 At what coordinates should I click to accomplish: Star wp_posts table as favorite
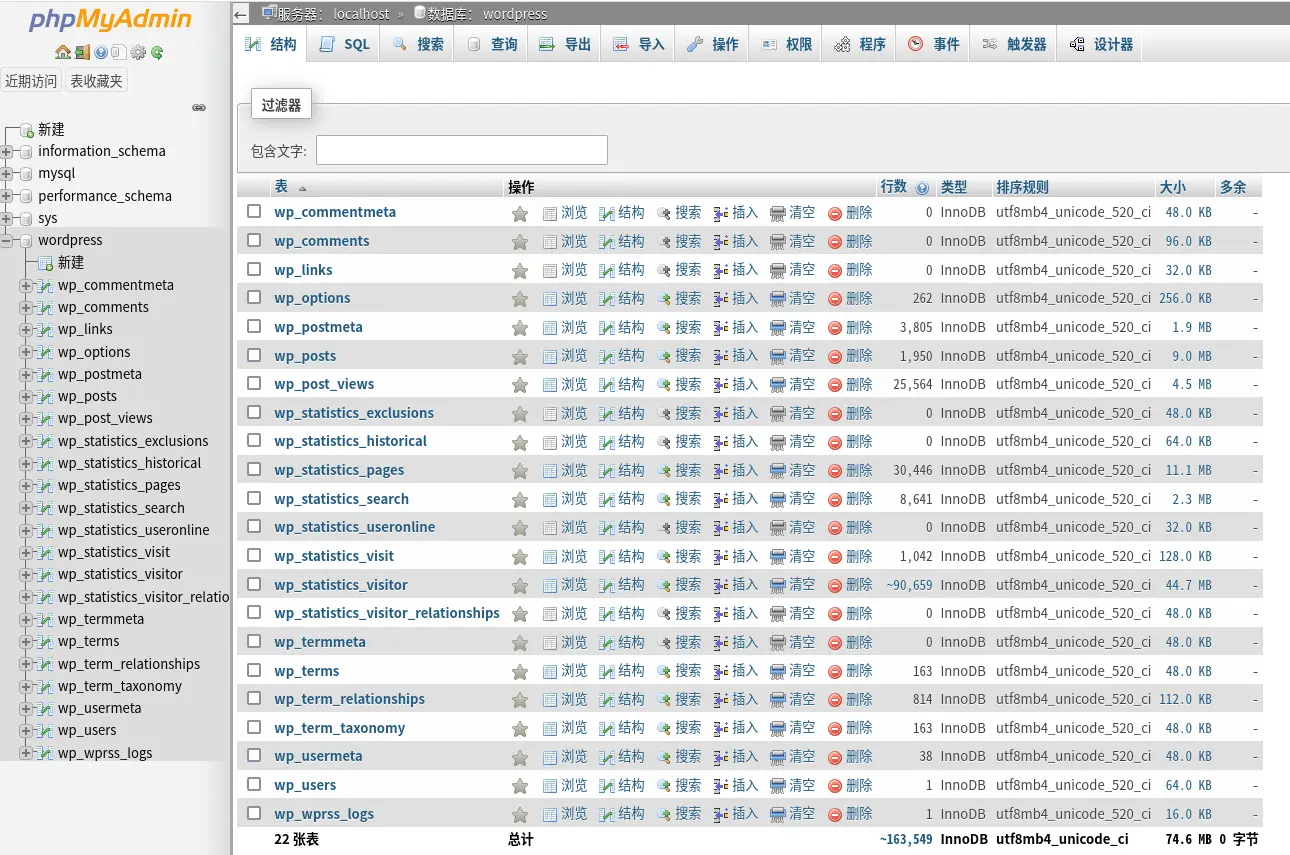(x=520, y=356)
